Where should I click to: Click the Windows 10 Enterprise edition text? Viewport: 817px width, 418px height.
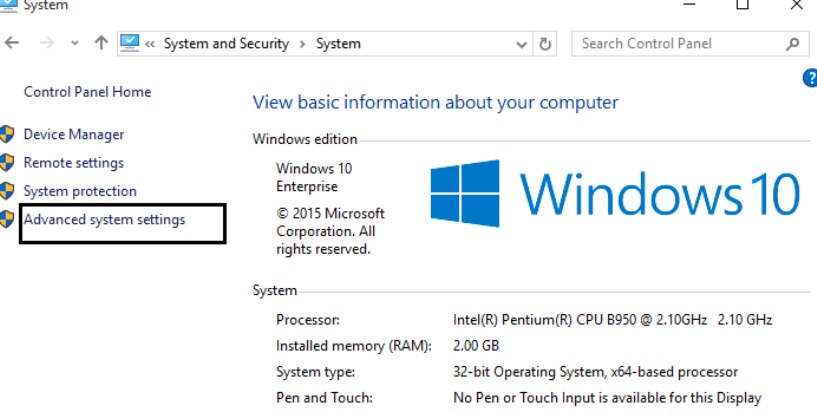pyautogui.click(x=314, y=177)
